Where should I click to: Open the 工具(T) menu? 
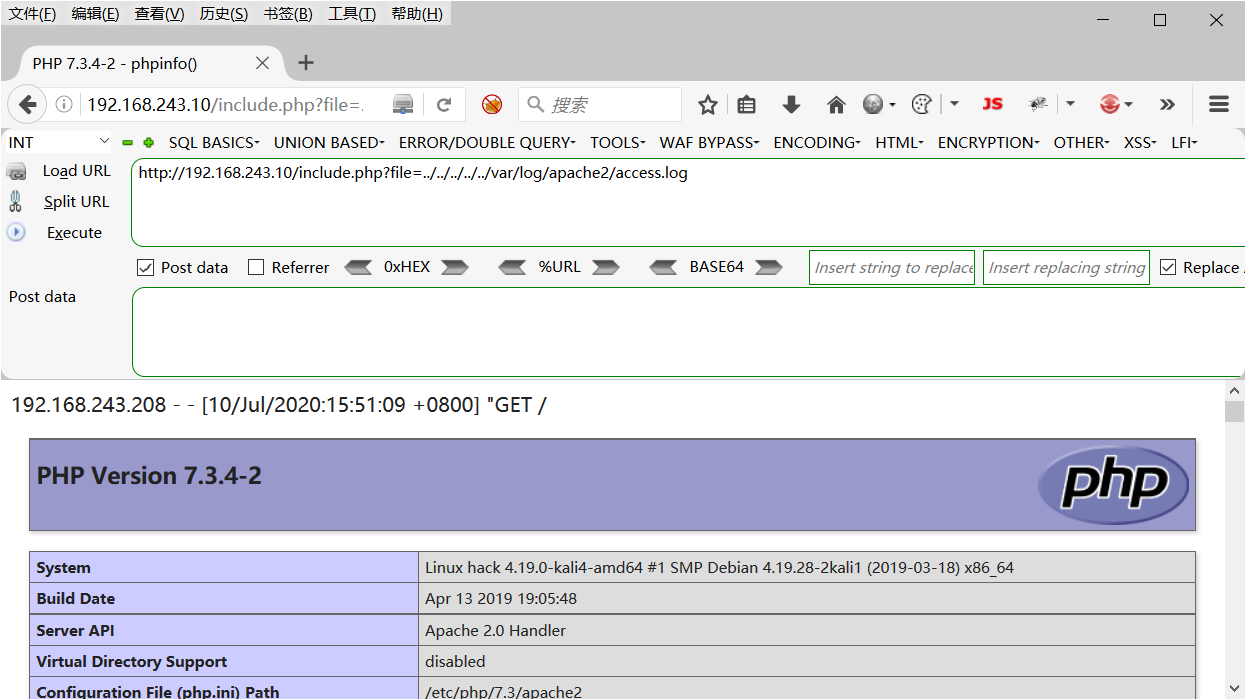[x=352, y=14]
